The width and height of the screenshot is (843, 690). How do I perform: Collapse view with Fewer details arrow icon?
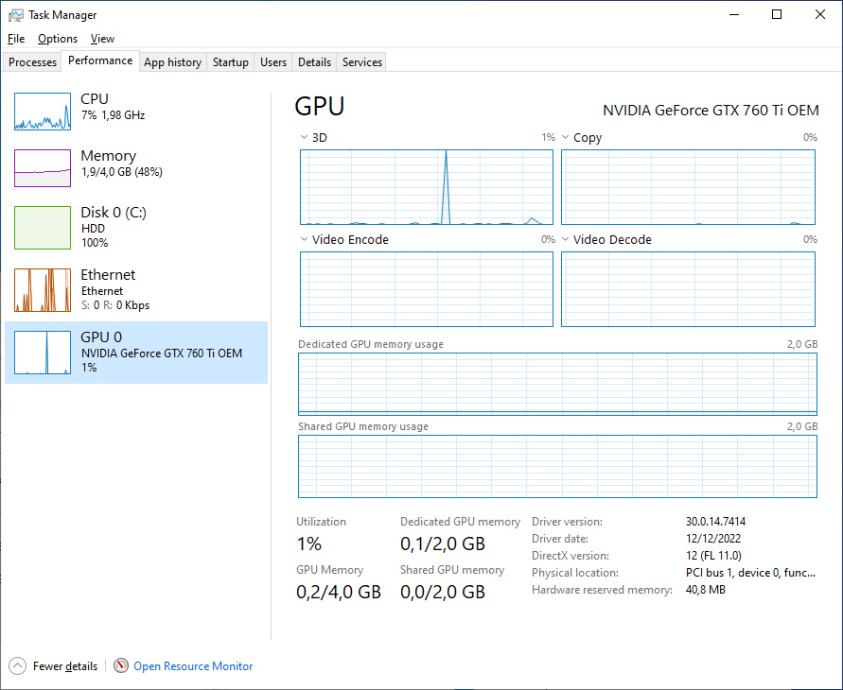pos(17,666)
